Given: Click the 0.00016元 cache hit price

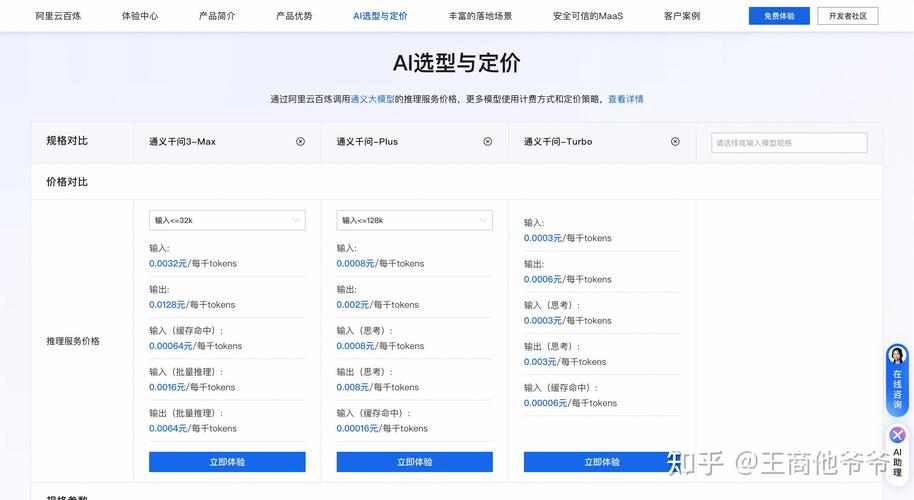Looking at the screenshot, I should (x=357, y=429).
